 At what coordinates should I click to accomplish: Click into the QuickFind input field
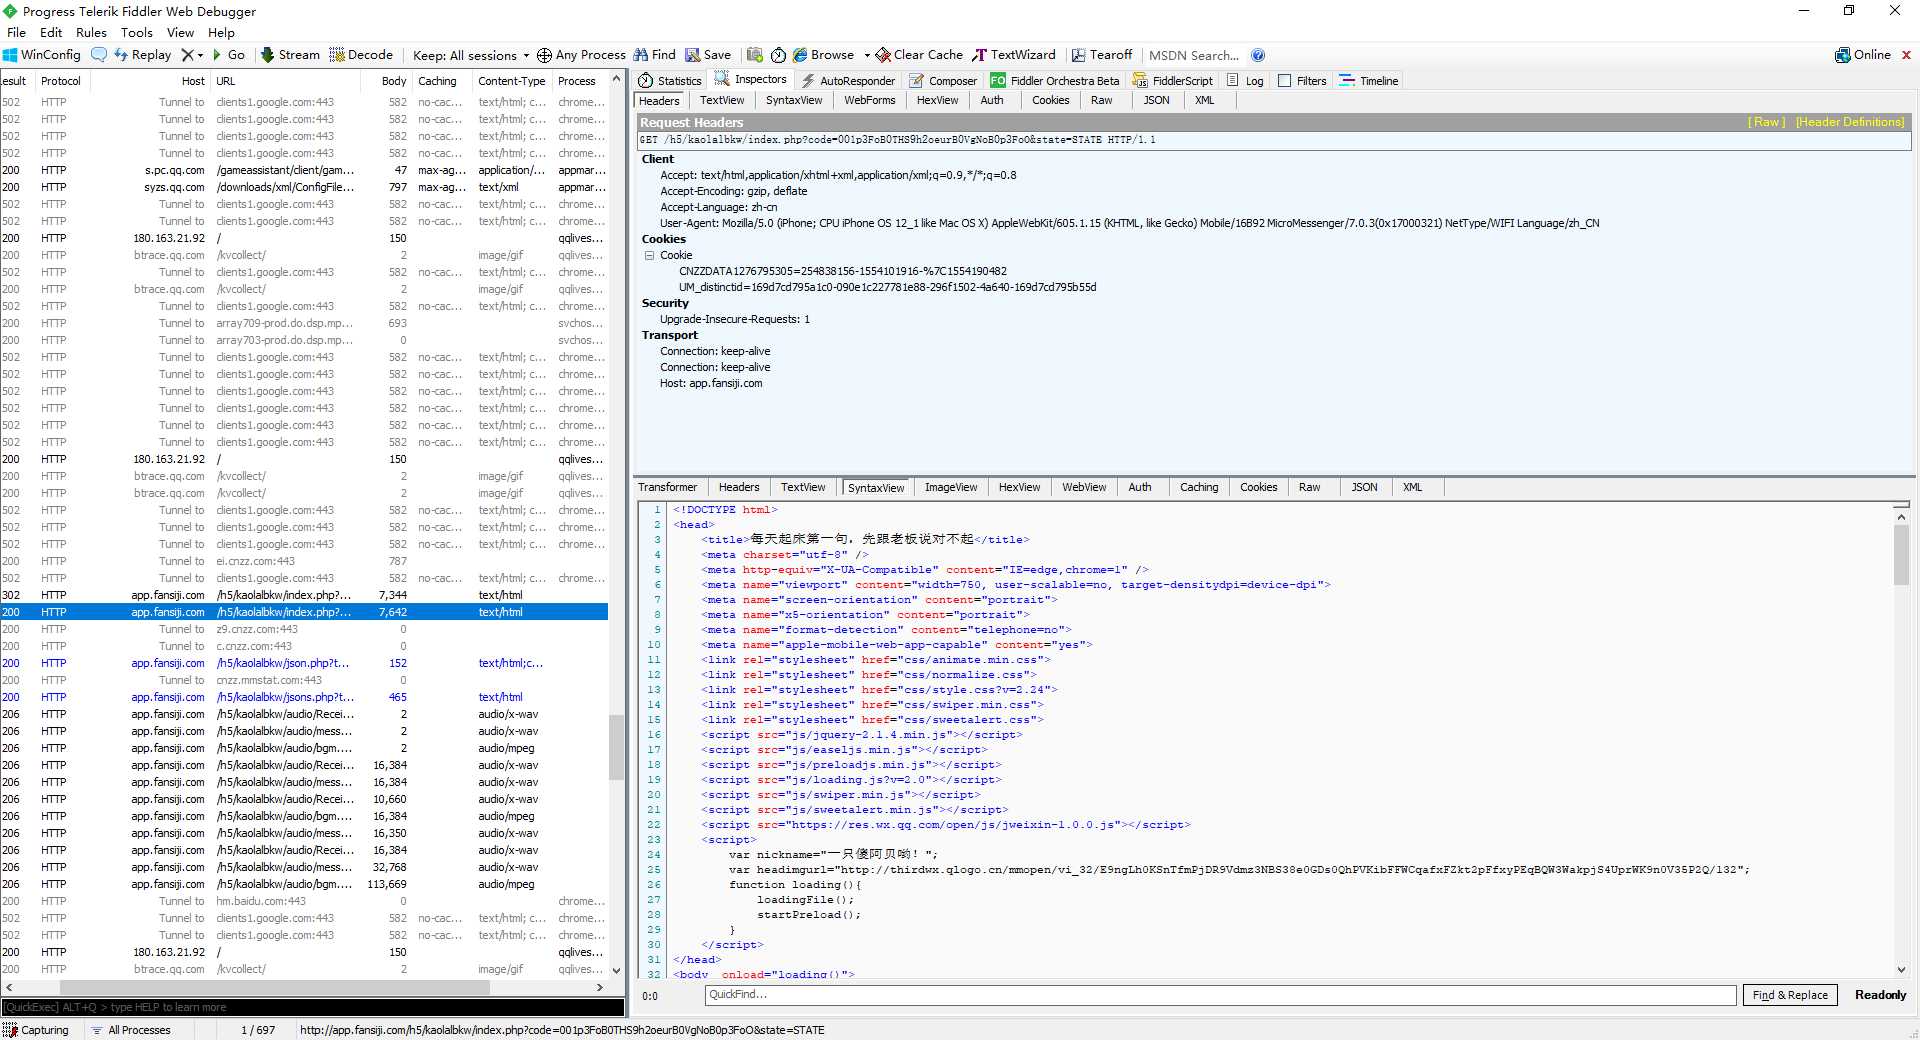tap(1220, 995)
